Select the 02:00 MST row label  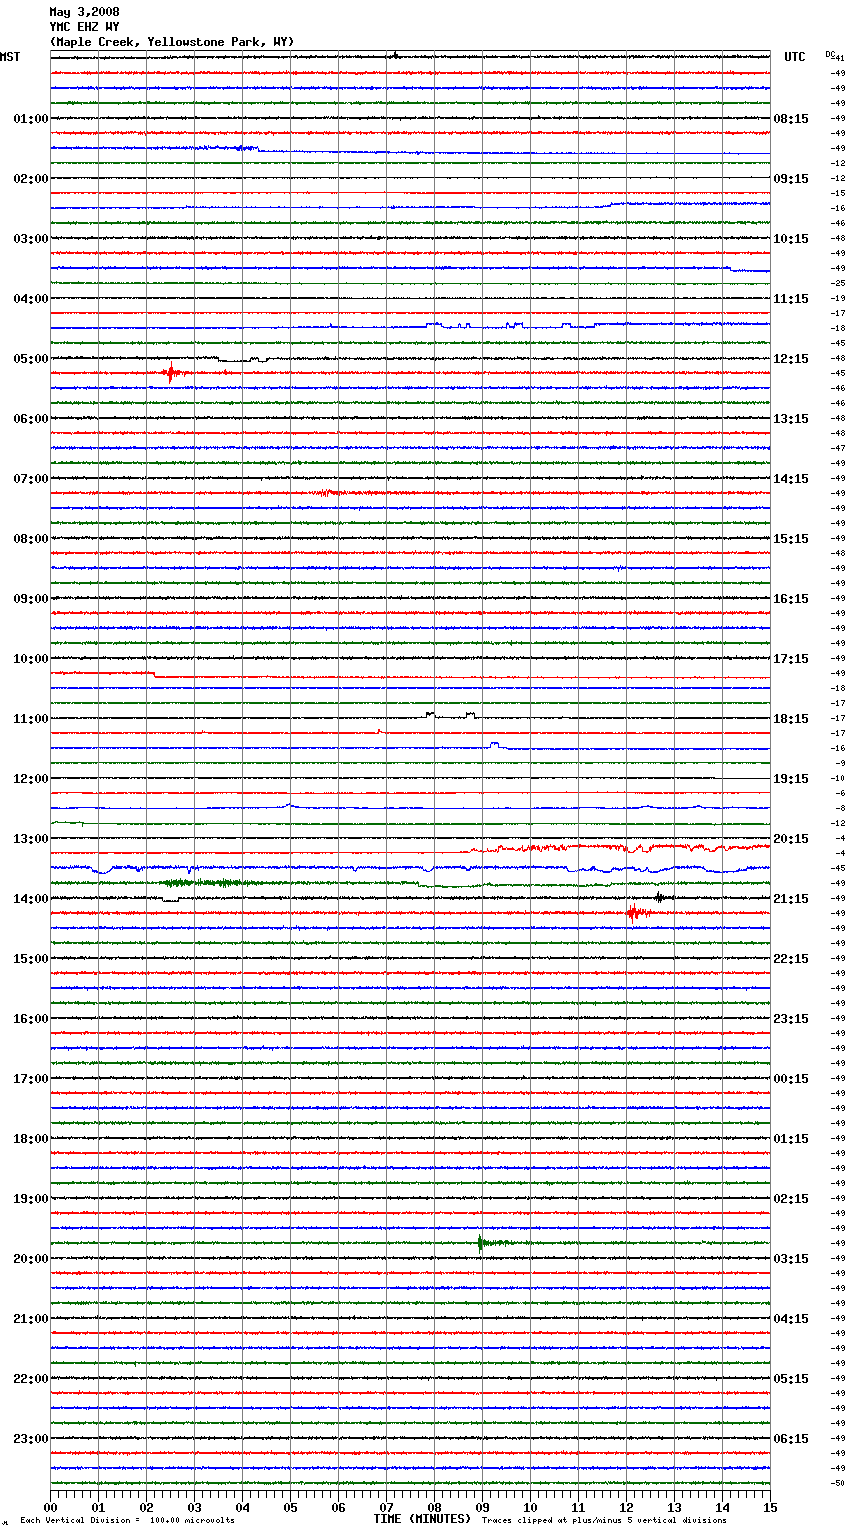(x=31, y=179)
